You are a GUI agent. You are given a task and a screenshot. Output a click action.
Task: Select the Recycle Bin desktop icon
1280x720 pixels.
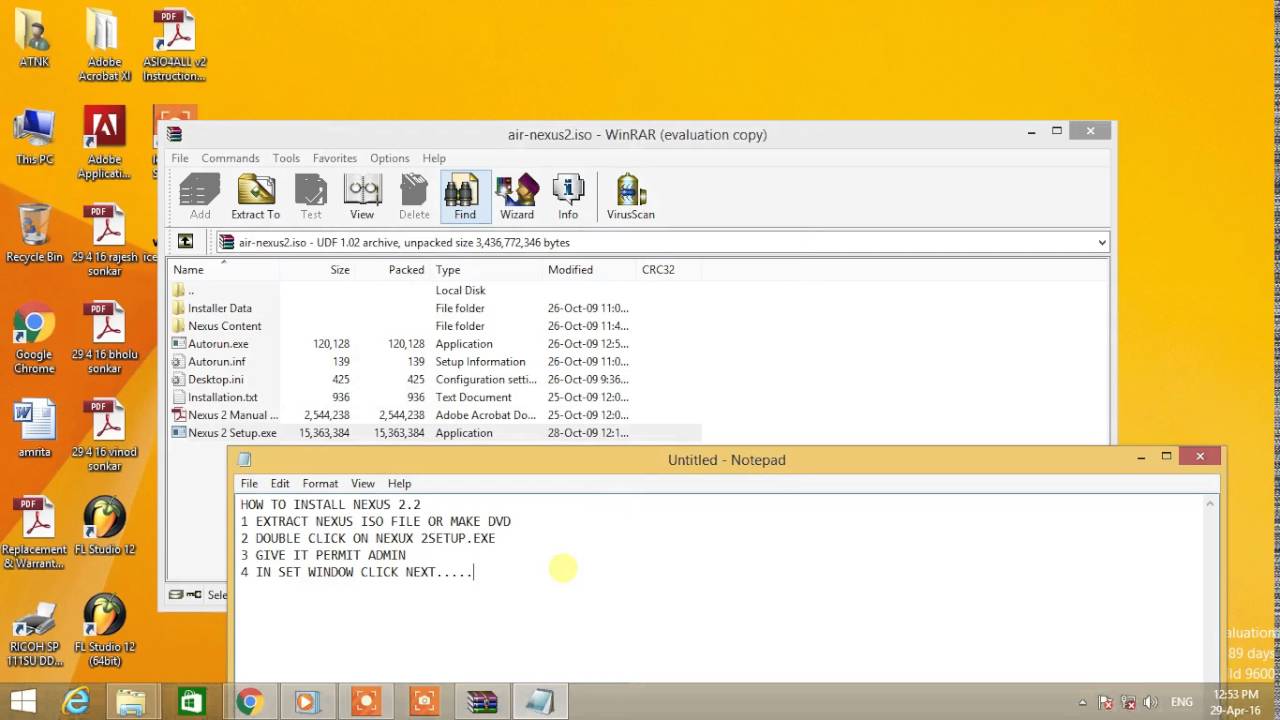click(34, 233)
